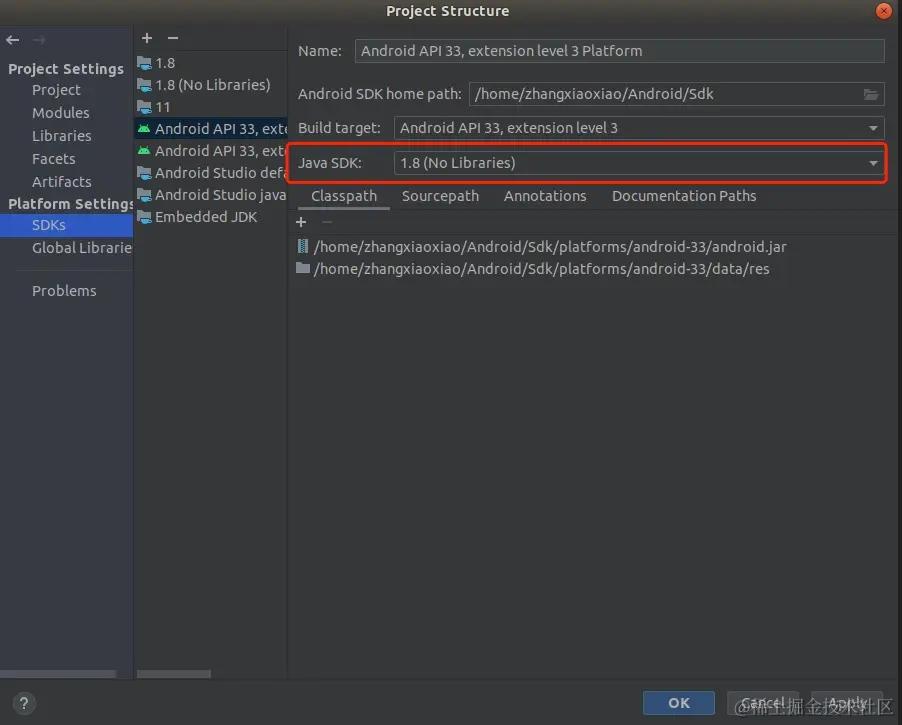
Task: Select SDKs under Platform Settings
Action: point(66,225)
